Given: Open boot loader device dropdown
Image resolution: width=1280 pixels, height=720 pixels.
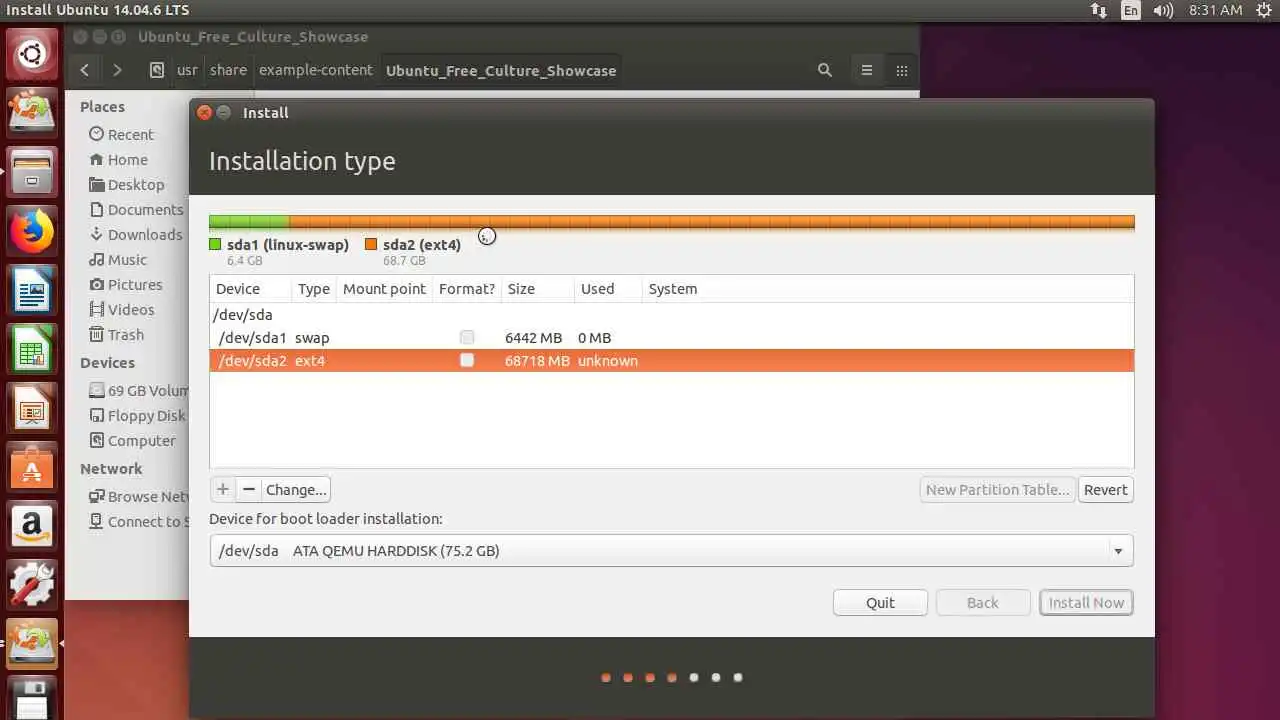Looking at the screenshot, I should pos(671,551).
